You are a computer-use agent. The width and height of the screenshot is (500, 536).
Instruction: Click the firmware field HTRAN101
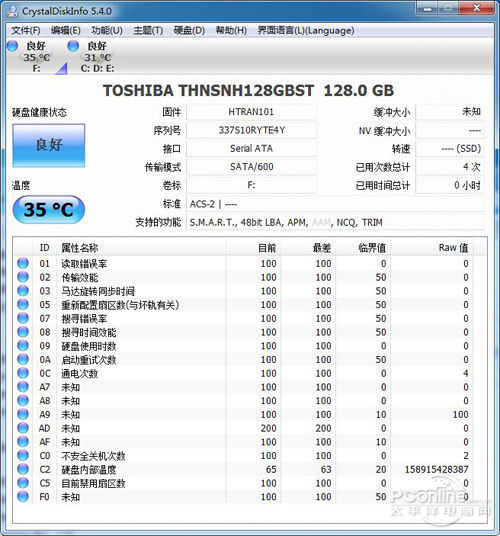click(251, 112)
